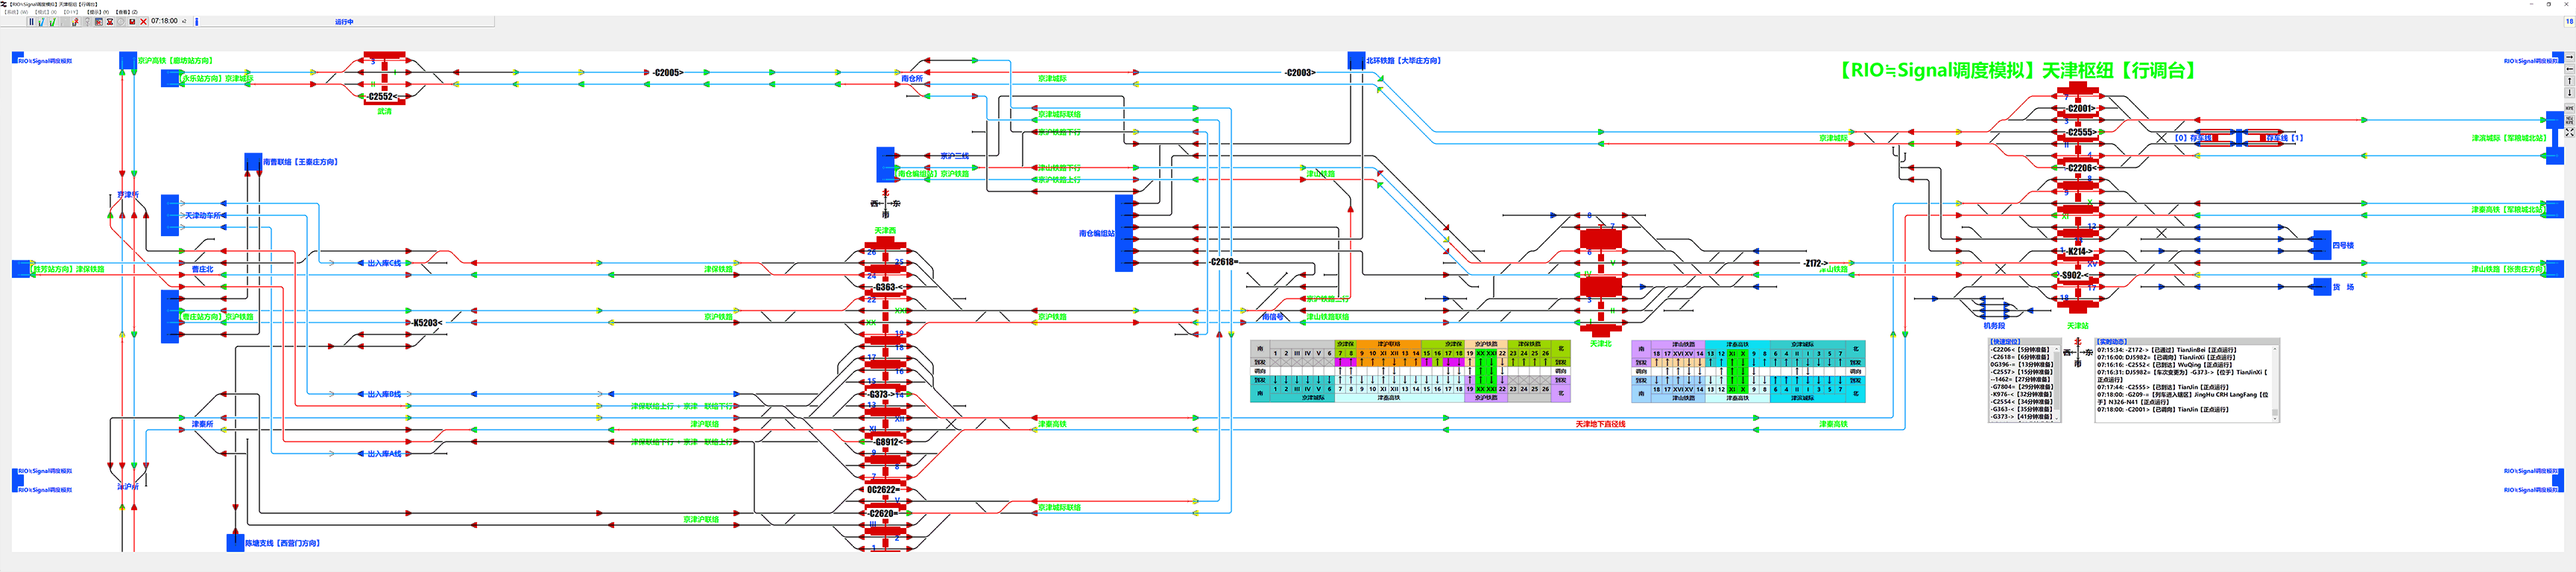Click train label -K5203< on the track
The height and width of the screenshot is (572, 2576).
(426, 323)
